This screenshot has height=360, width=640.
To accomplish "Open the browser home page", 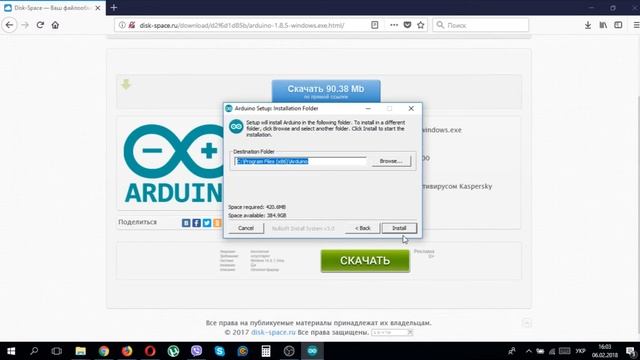I will (55, 25).
